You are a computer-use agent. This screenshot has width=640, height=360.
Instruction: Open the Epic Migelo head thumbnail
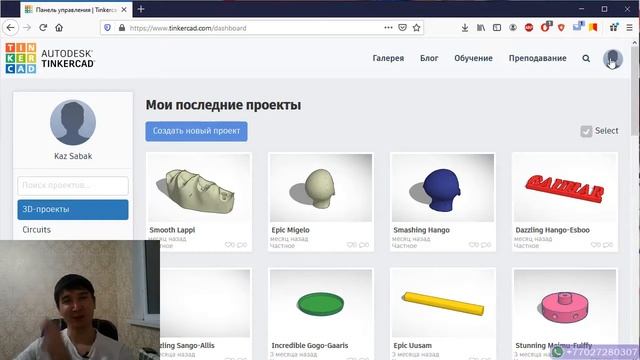click(x=321, y=188)
